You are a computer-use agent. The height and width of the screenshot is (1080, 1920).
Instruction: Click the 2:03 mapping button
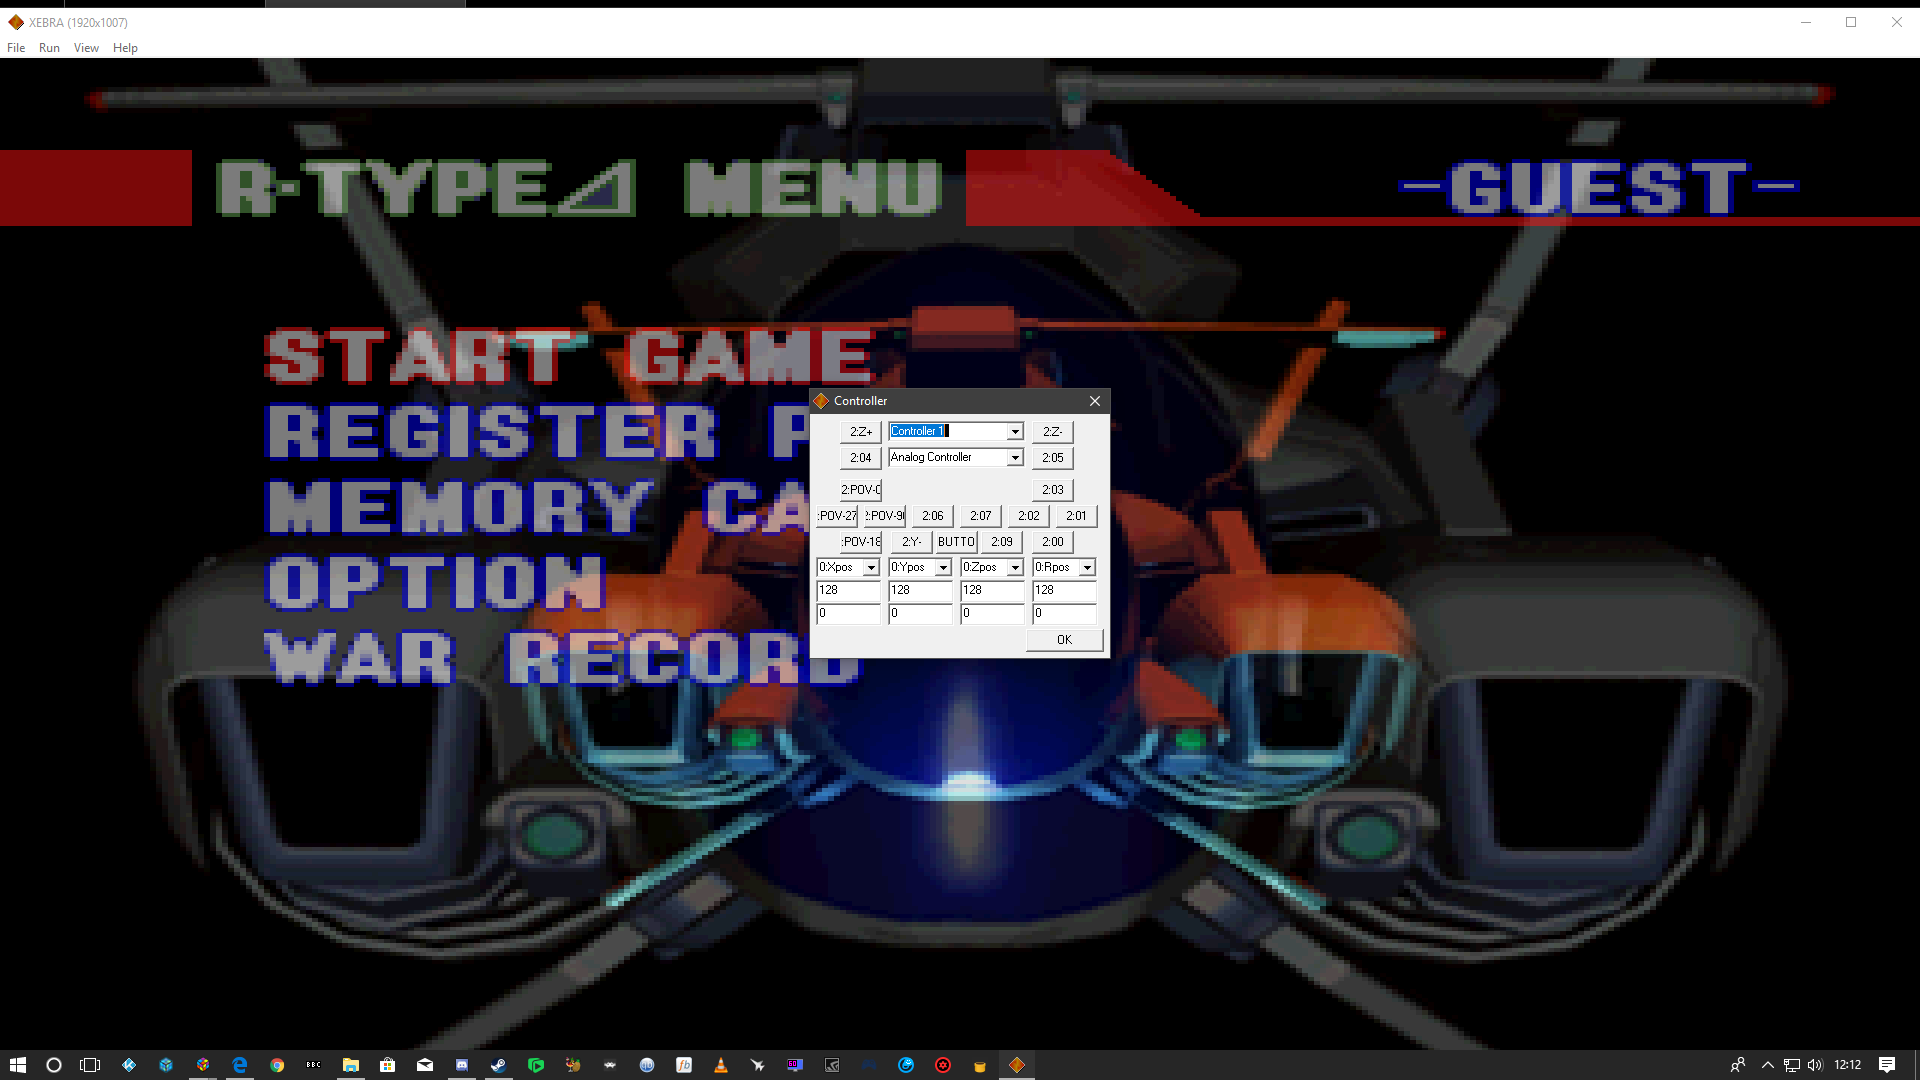(1052, 490)
